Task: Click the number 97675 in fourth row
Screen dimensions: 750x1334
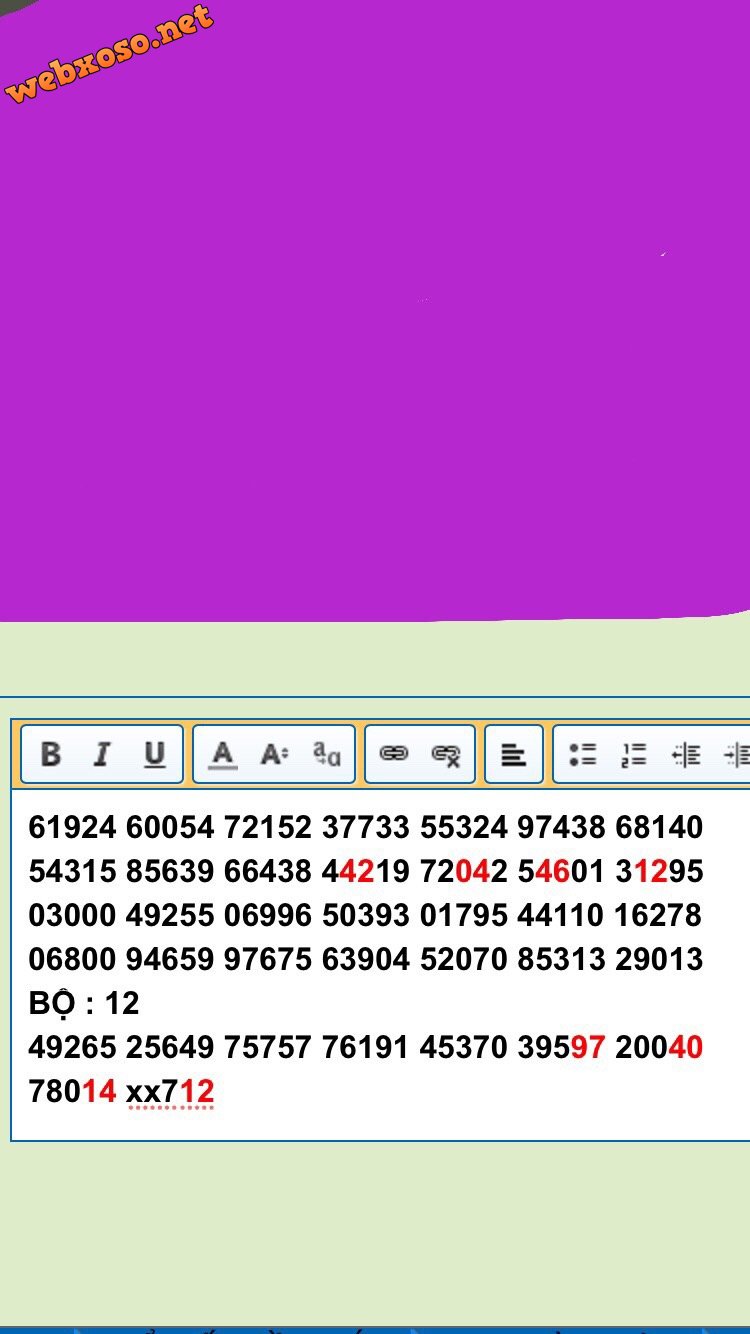Action: click(268, 959)
